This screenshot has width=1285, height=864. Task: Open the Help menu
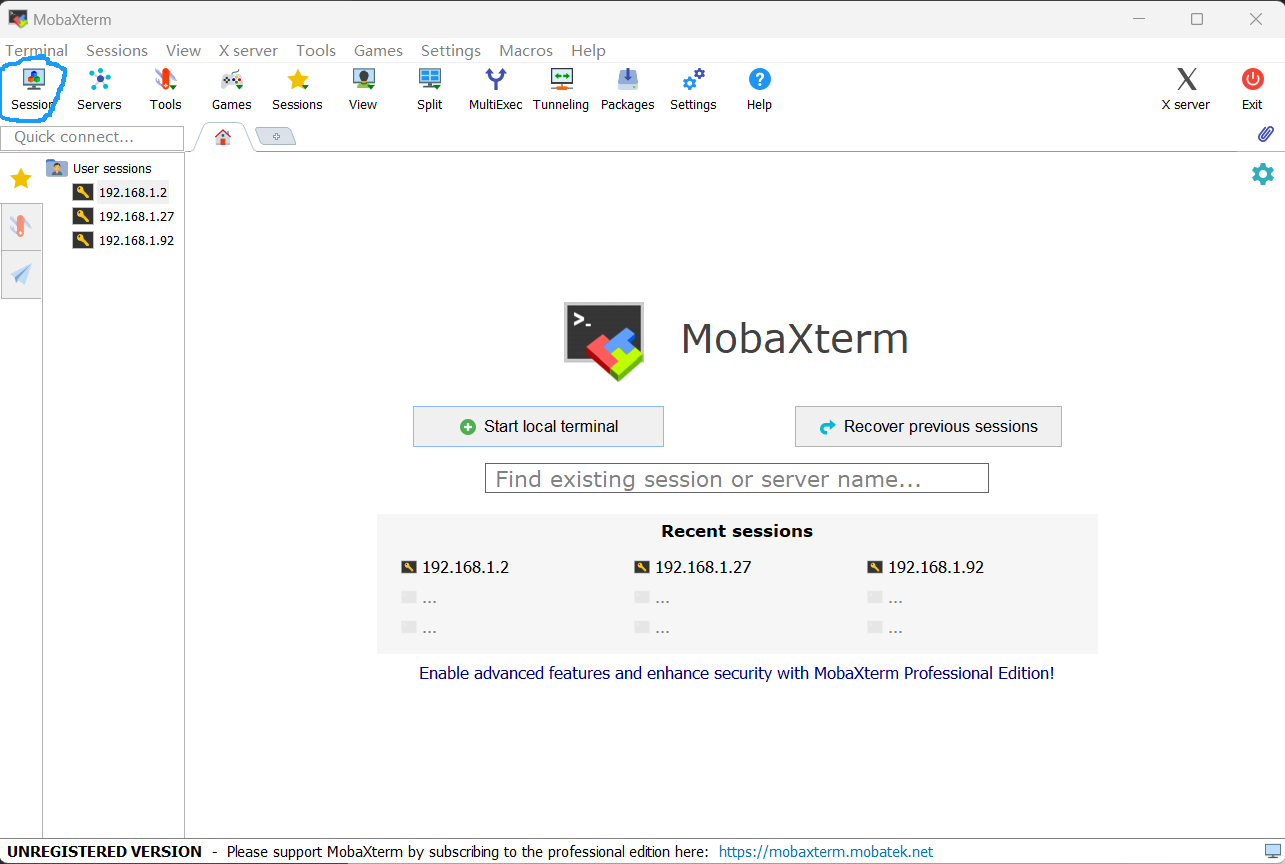[588, 50]
